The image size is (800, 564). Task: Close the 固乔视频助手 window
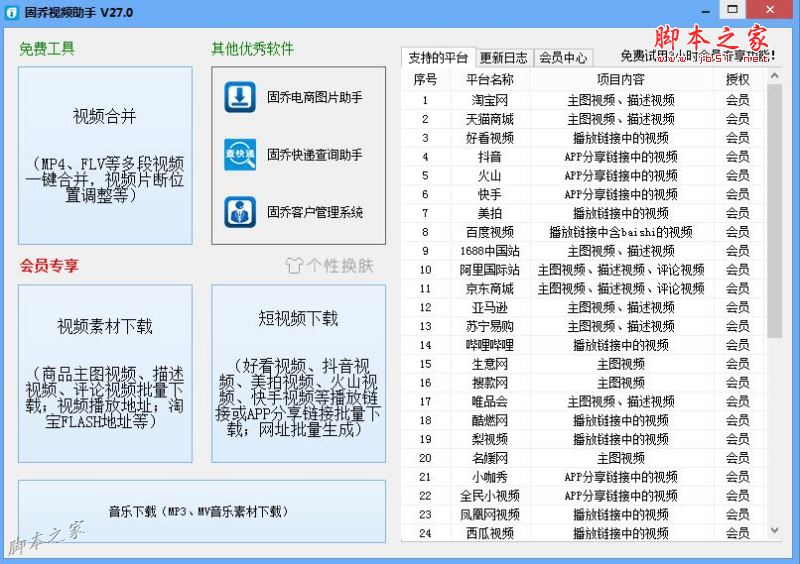click(x=770, y=10)
